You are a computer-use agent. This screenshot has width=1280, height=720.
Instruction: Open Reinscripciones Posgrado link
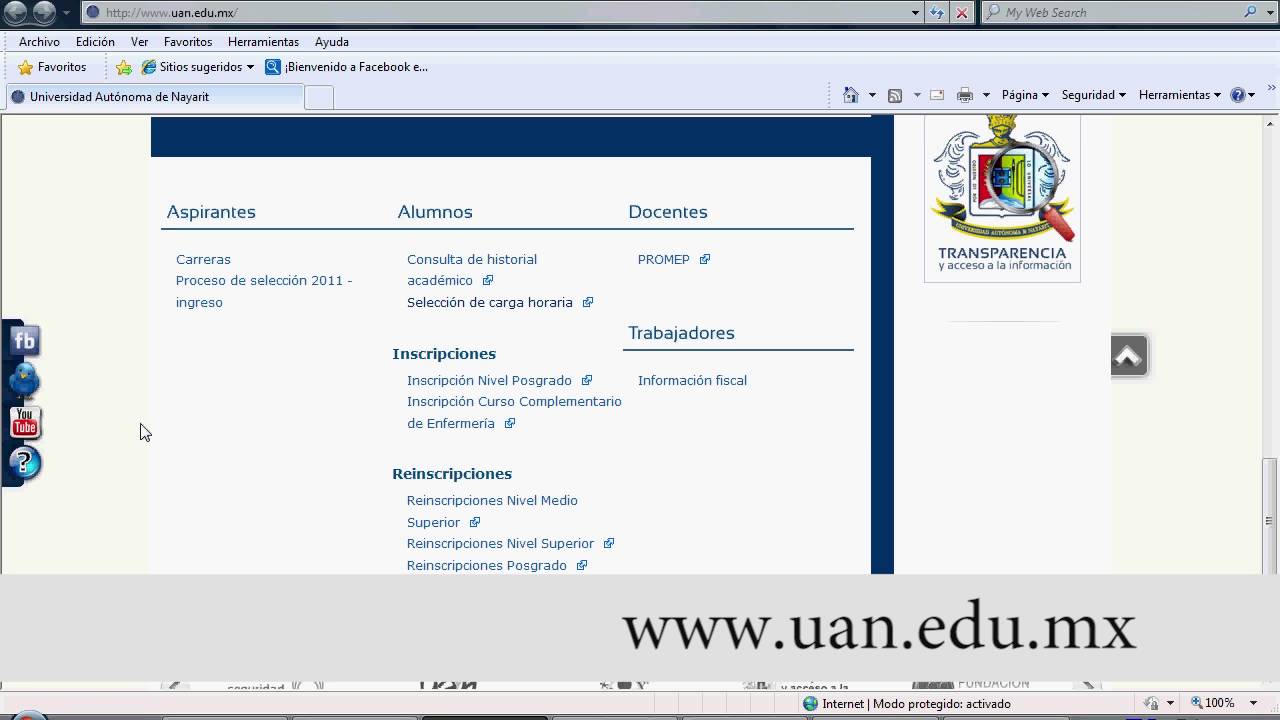(487, 565)
